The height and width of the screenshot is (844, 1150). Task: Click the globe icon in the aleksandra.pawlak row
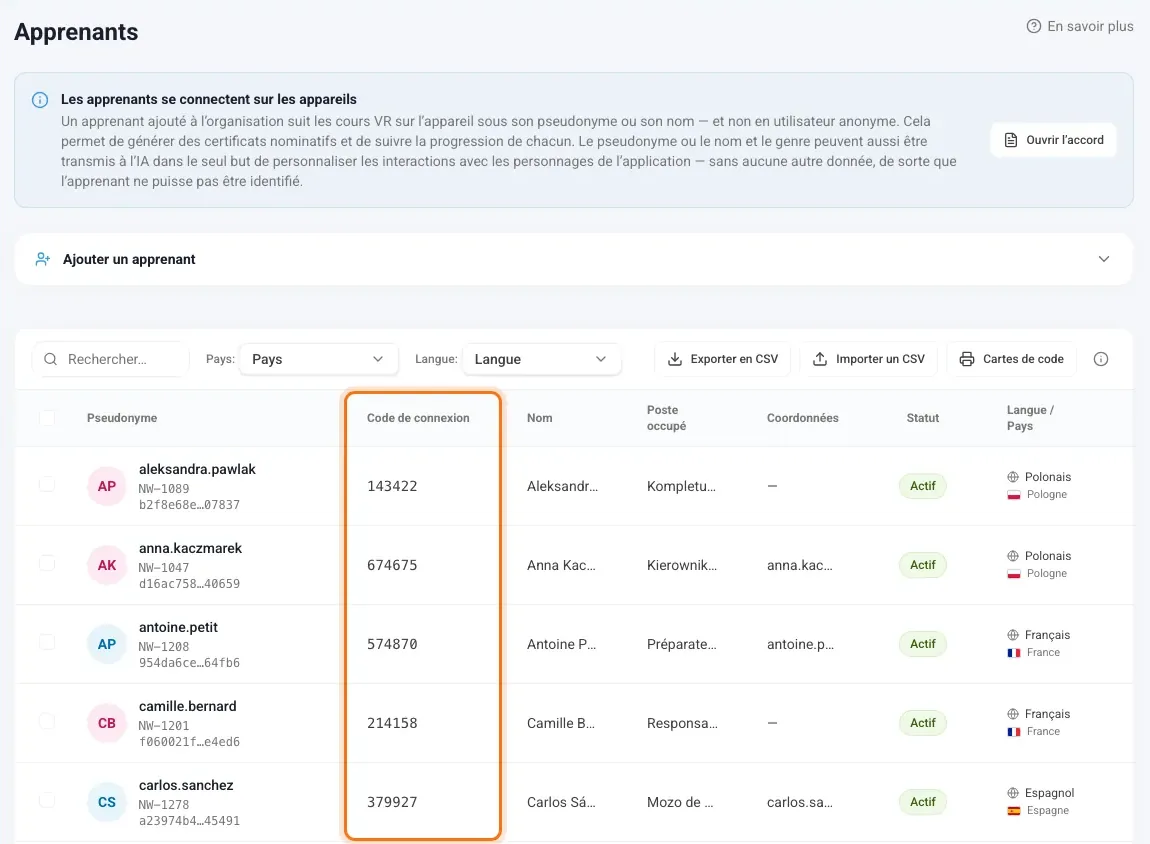pyautogui.click(x=1013, y=477)
